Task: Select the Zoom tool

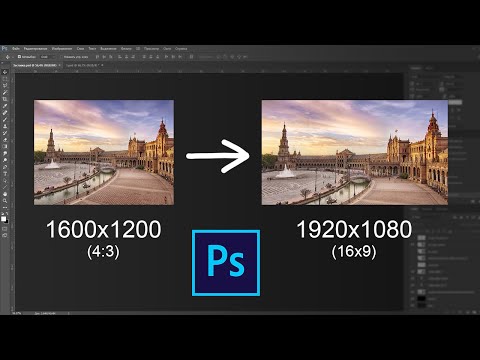Action: pyautogui.click(x=5, y=201)
